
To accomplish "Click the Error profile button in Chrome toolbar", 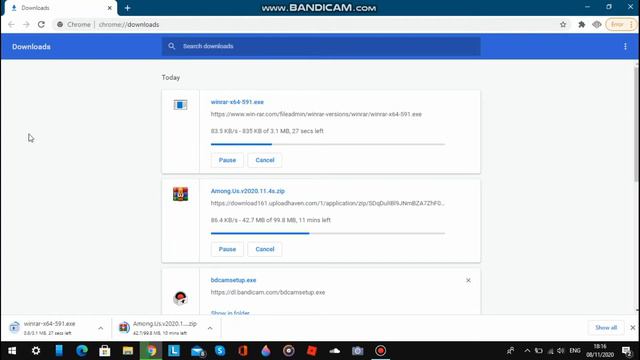I will click(x=620, y=24).
